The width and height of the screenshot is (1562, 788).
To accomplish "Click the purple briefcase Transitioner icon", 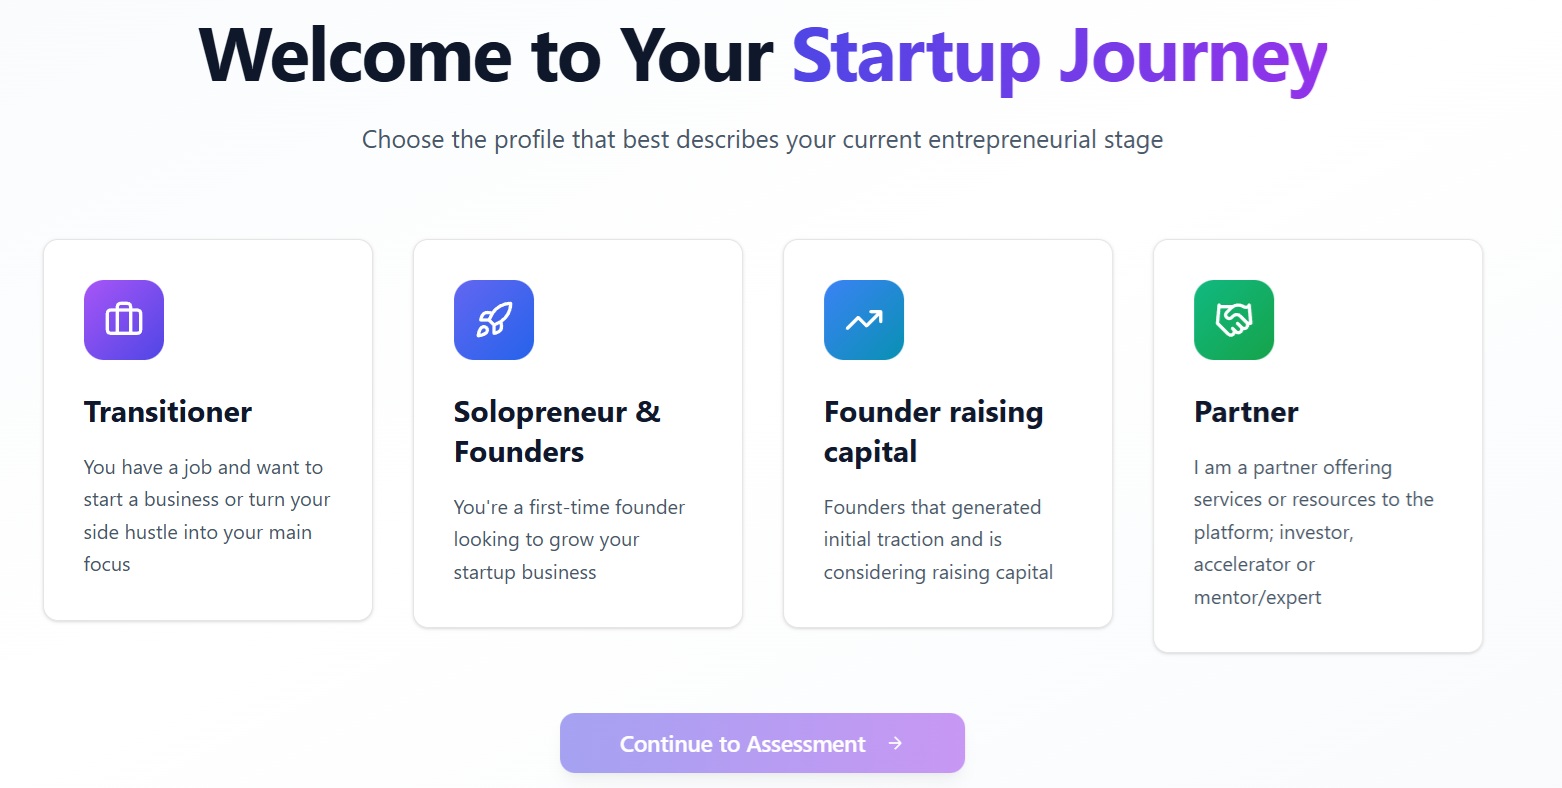I will tap(124, 320).
